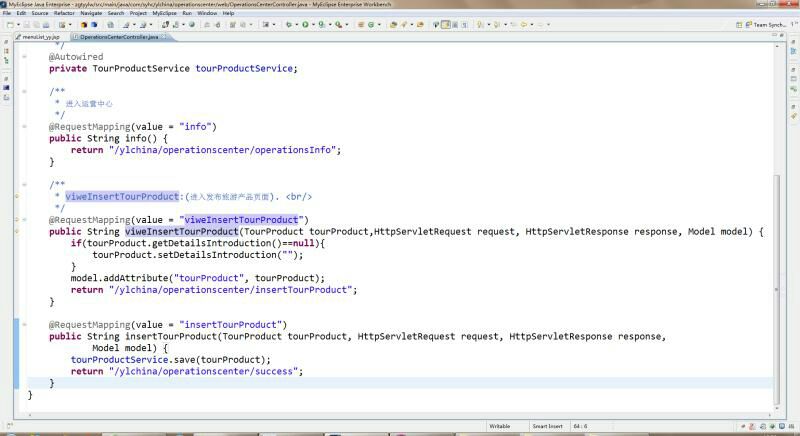Open the Refactor menu

coord(64,13)
